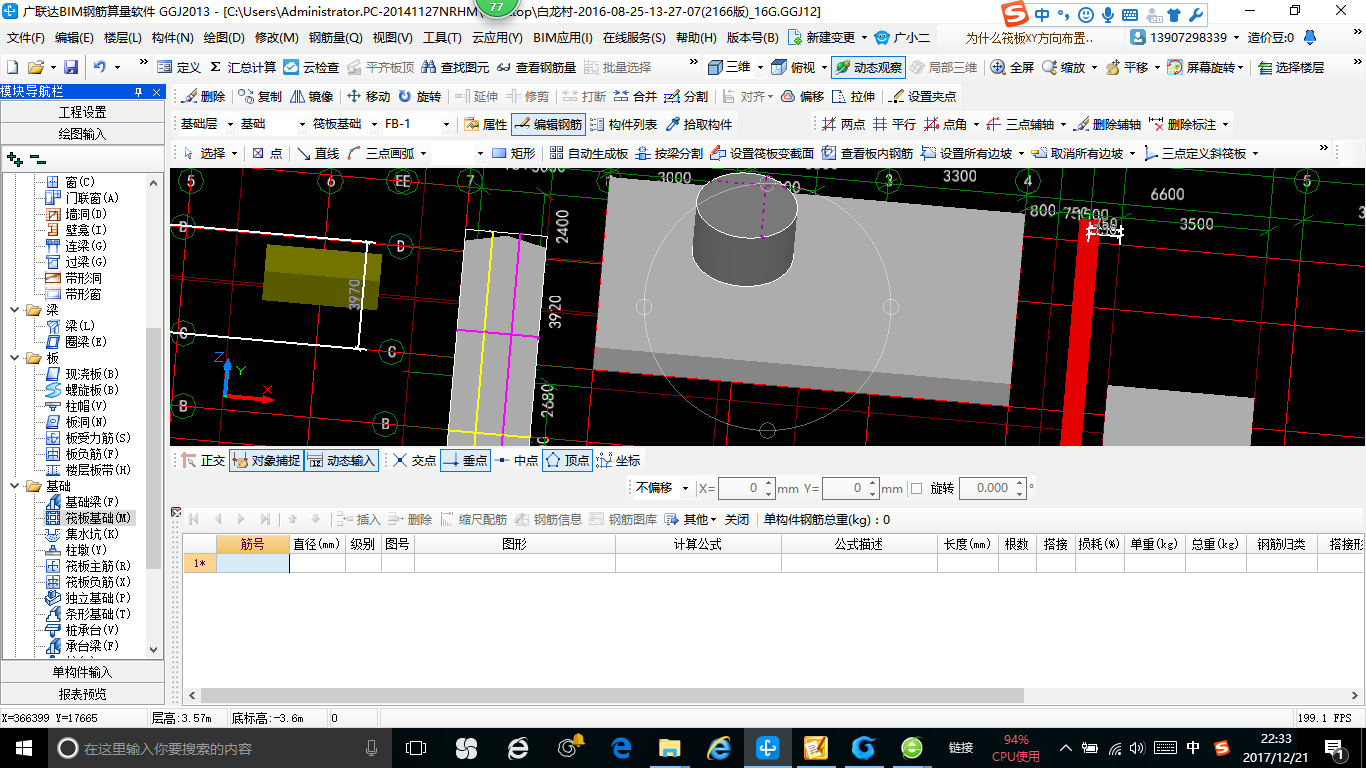Click the Open folder icon
Viewport: 1366px width, 768px height.
tap(35, 67)
